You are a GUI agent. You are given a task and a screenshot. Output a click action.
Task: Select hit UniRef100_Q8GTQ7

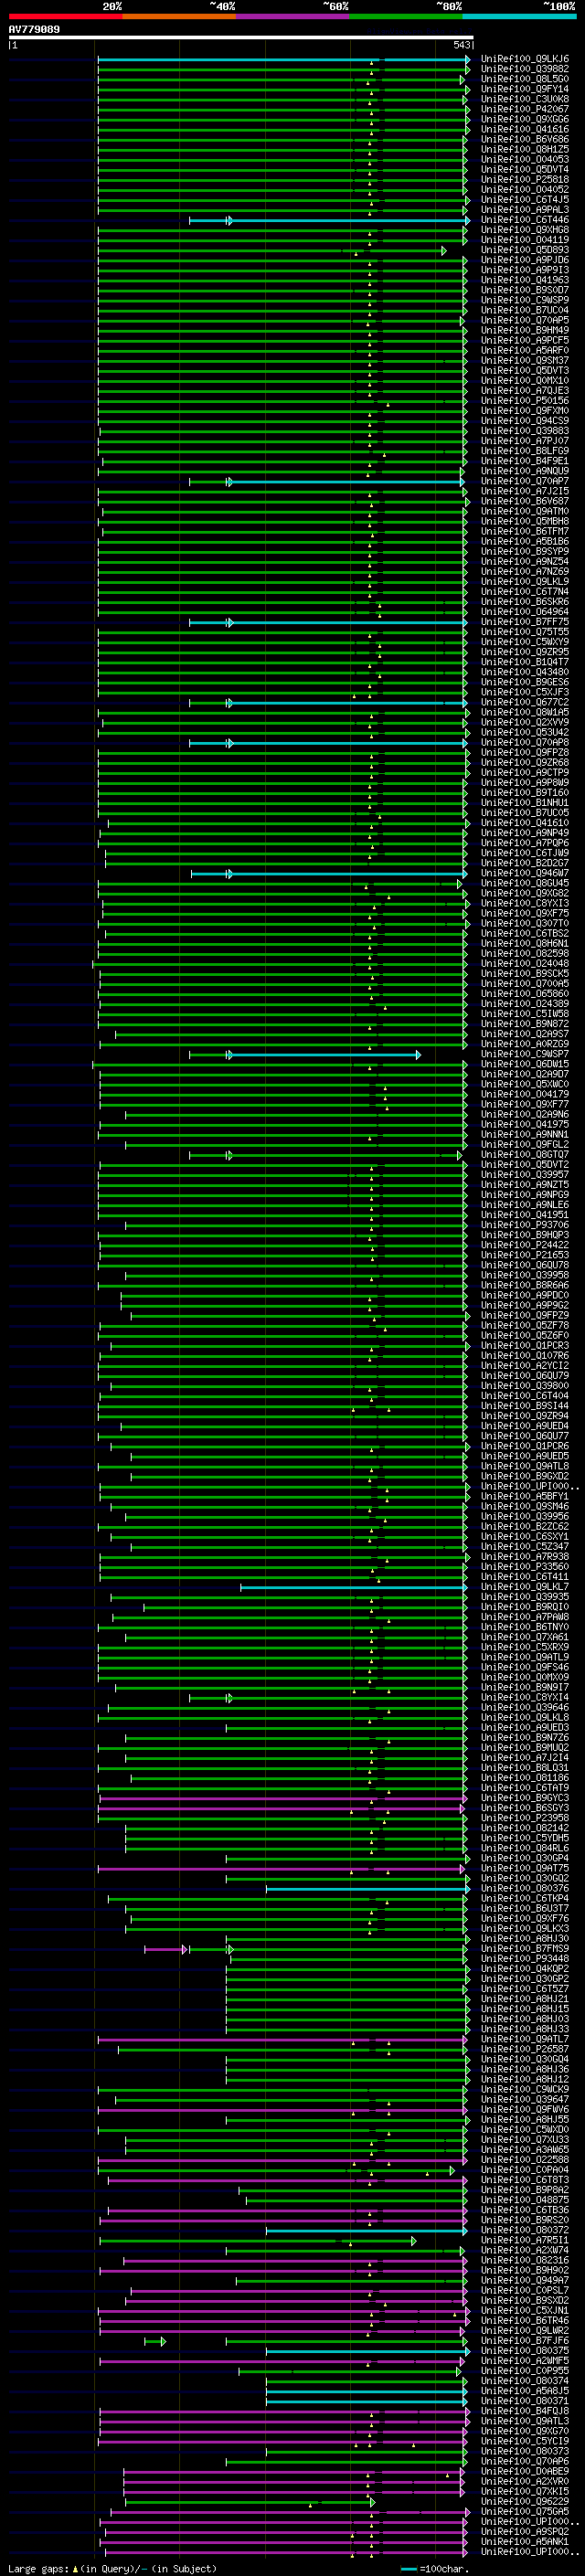(x=525, y=1154)
